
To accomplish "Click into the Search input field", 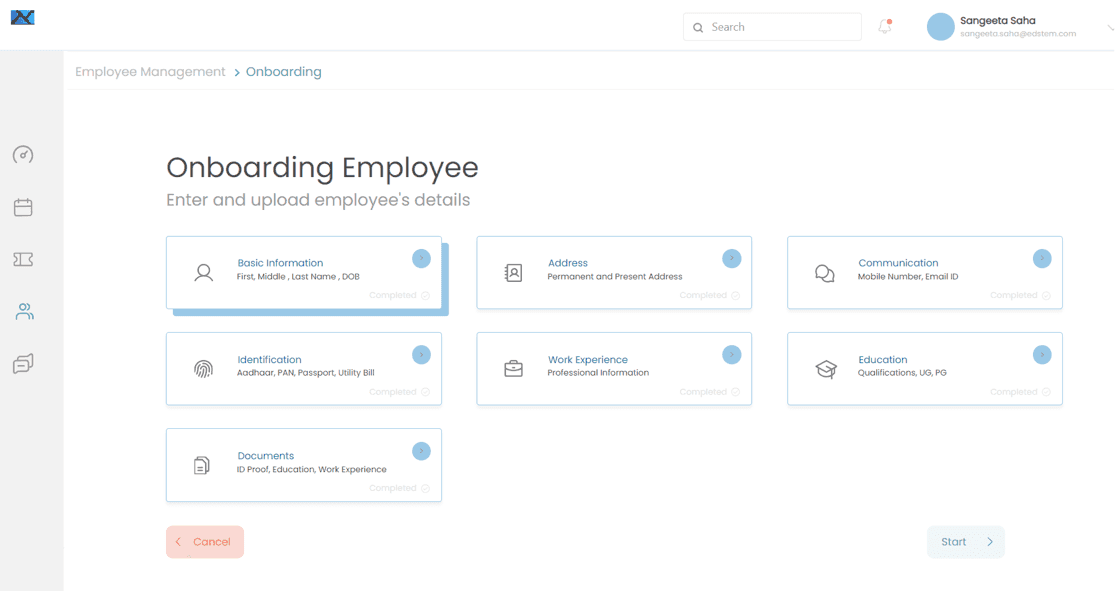I will [780, 27].
